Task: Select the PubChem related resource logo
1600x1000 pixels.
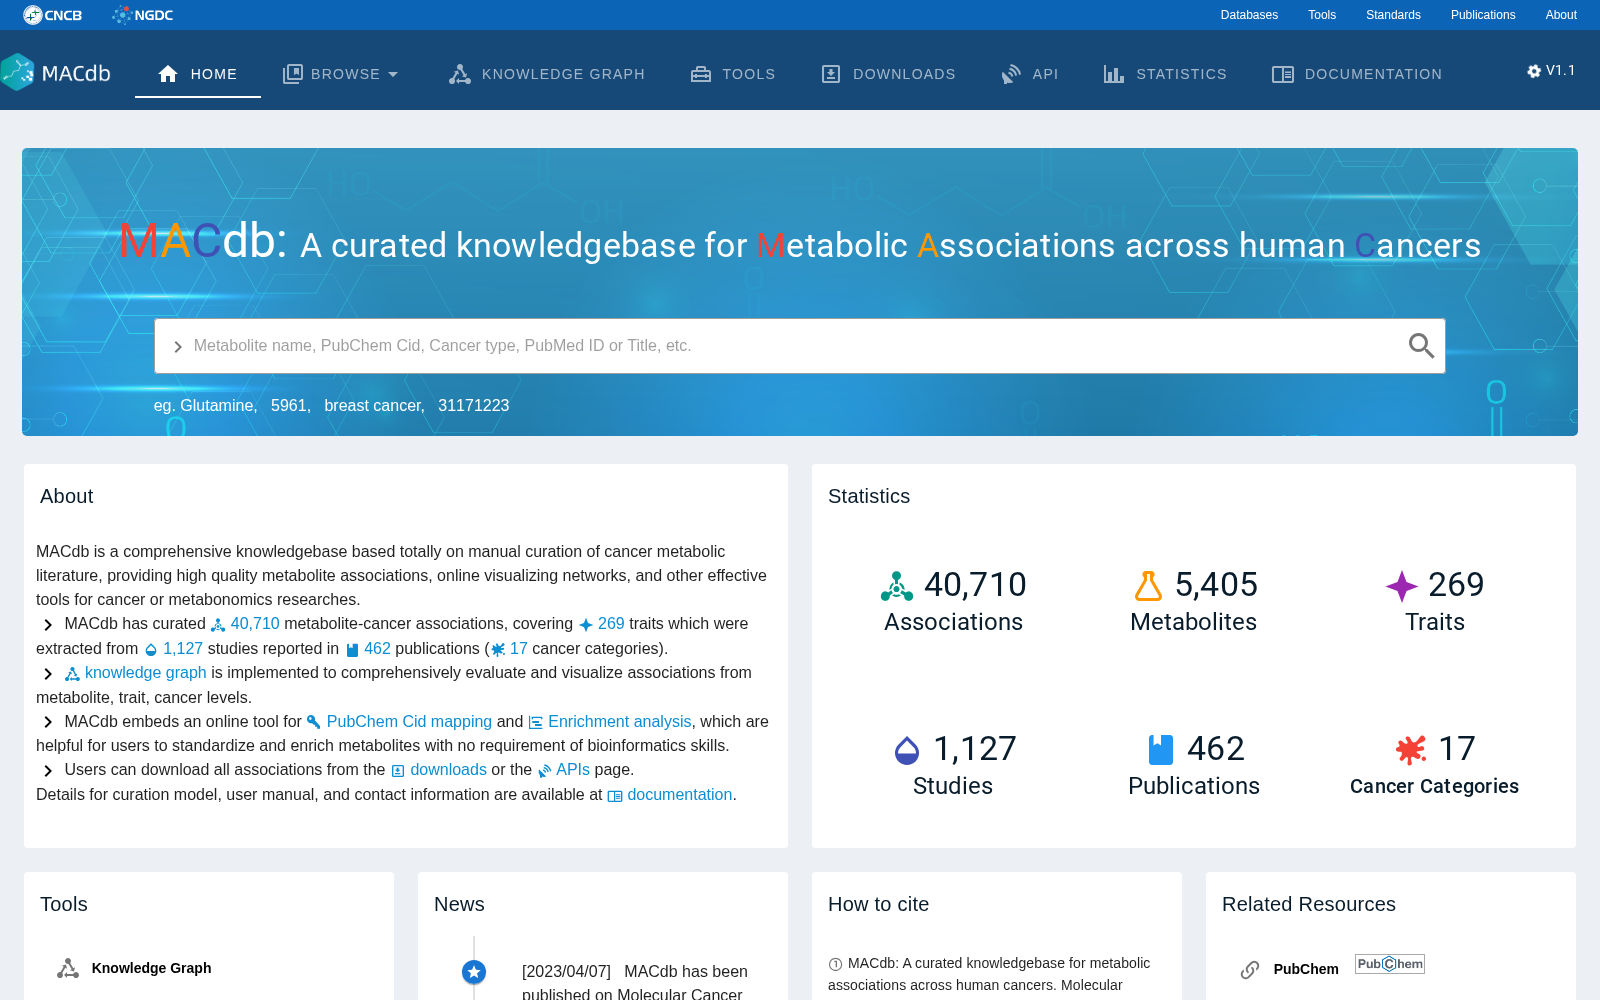Action: 1390,964
